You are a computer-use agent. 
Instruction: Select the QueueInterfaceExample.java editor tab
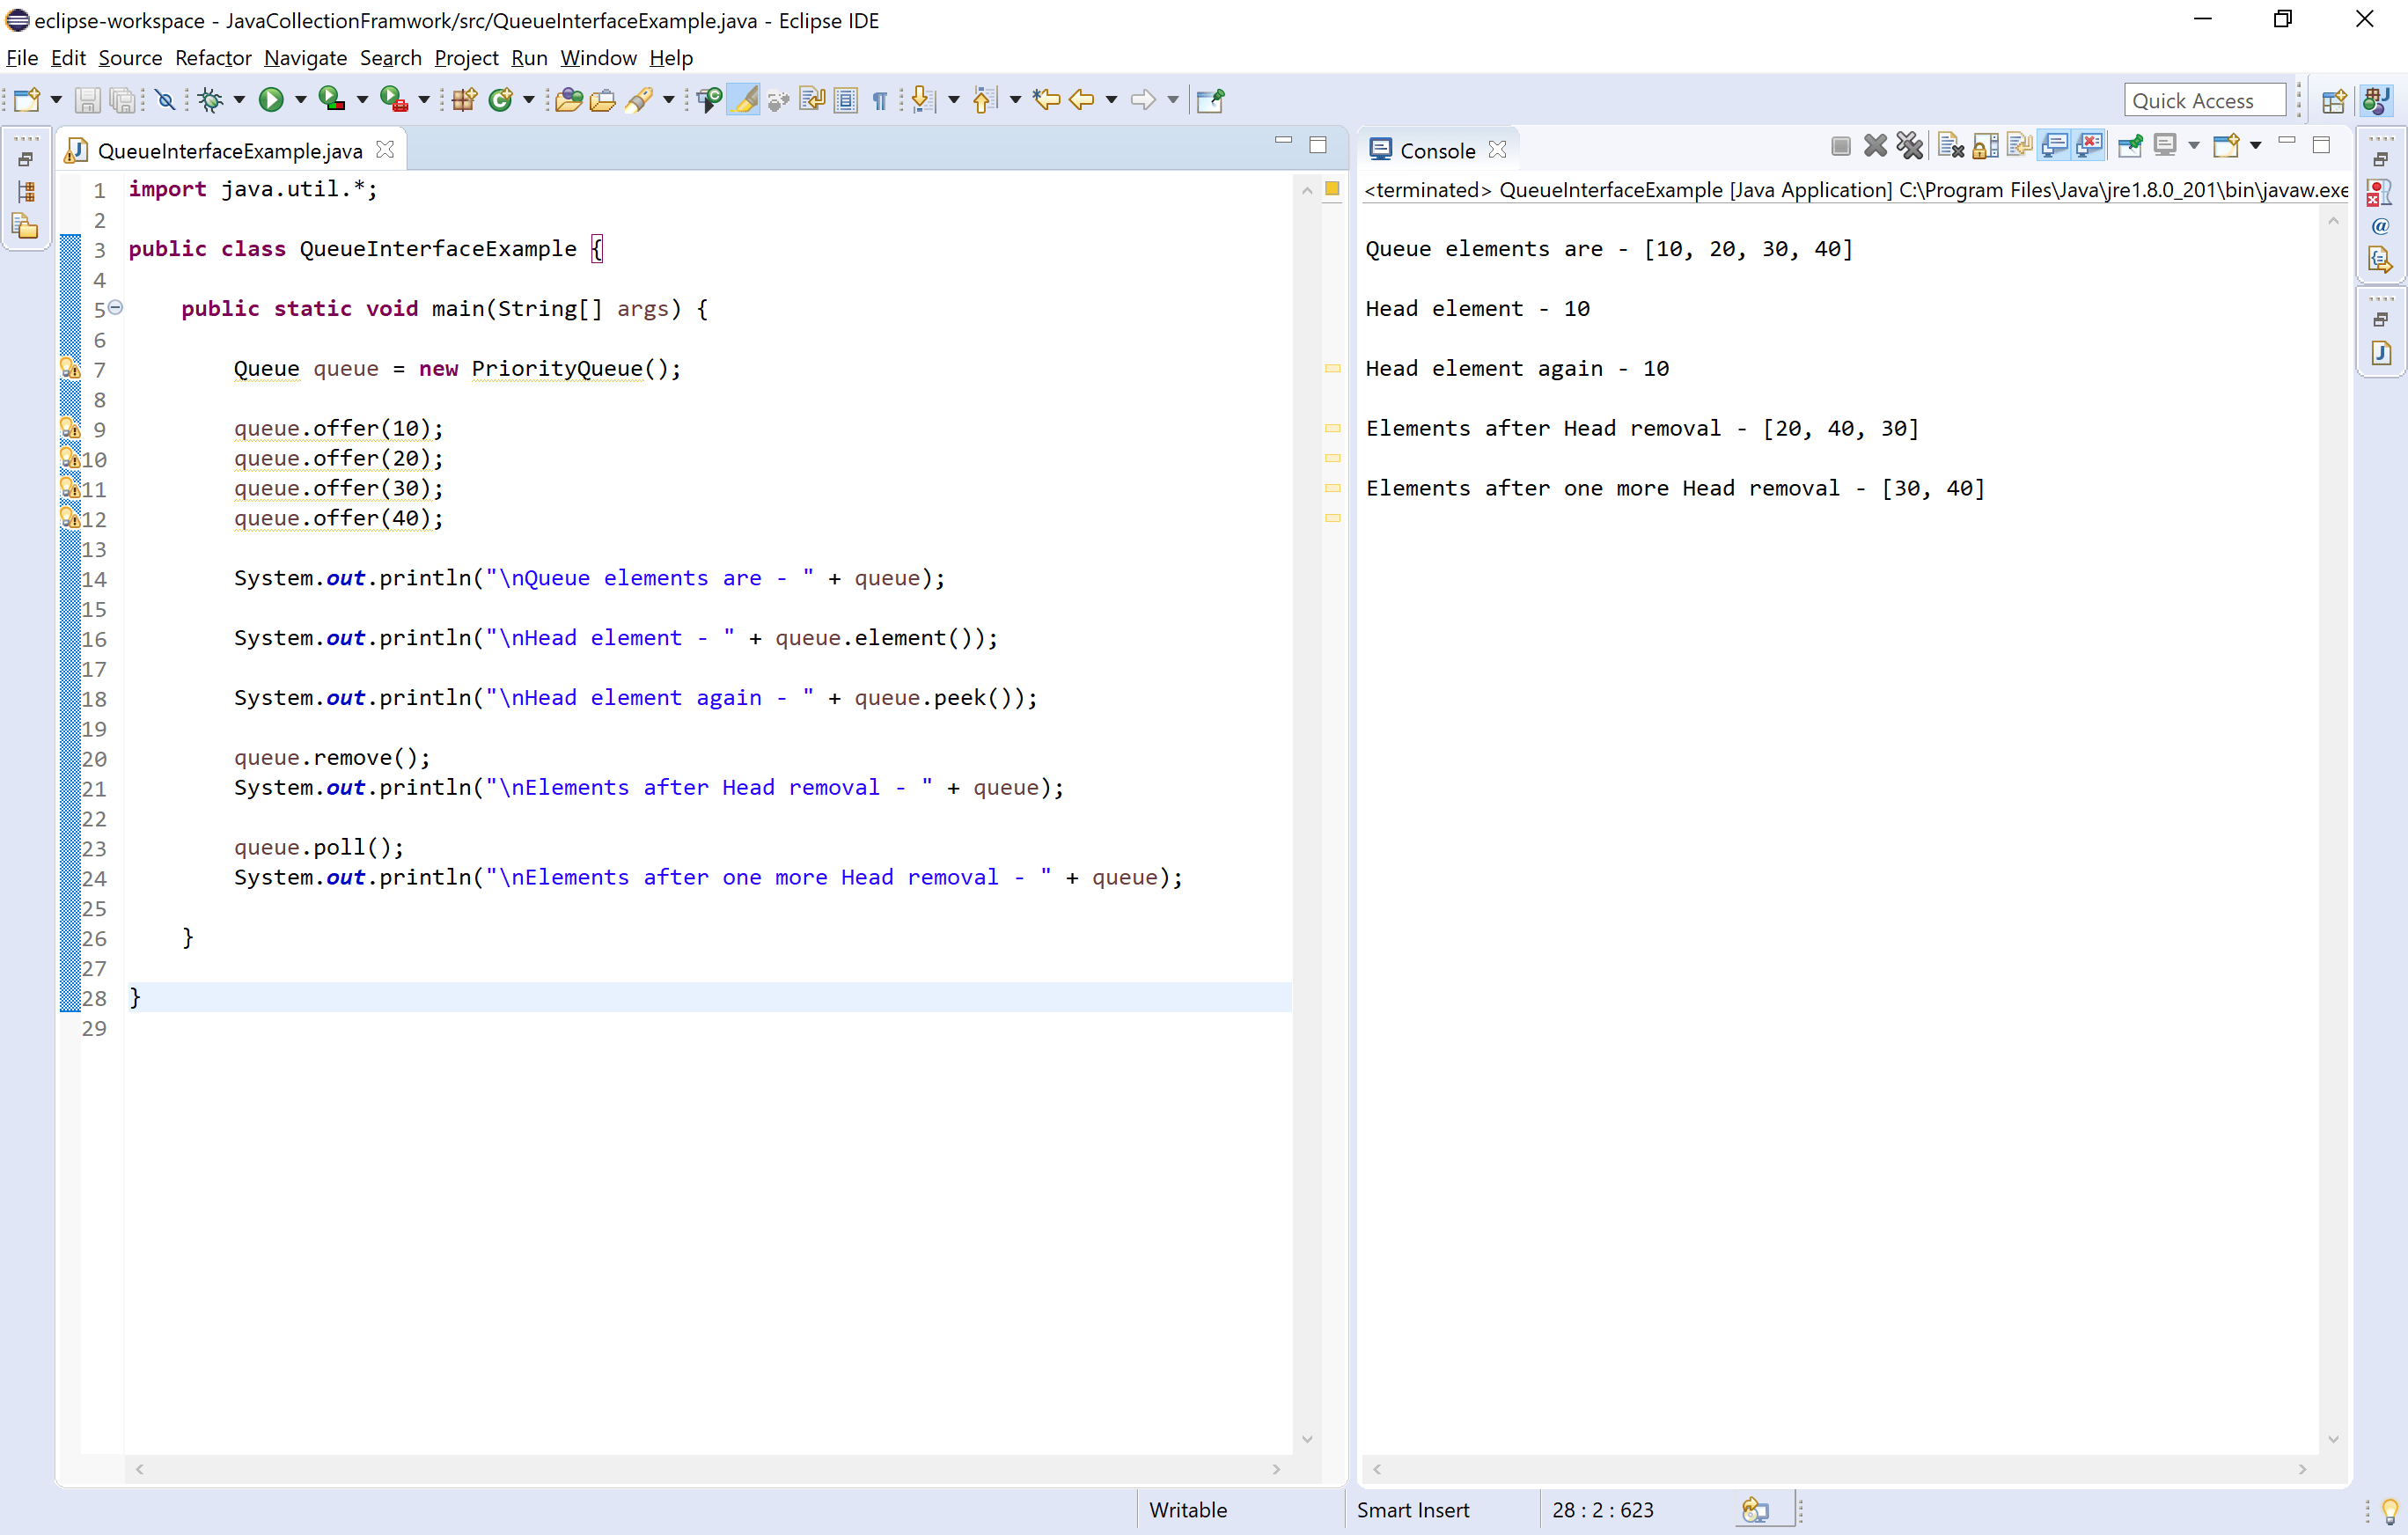click(x=230, y=150)
